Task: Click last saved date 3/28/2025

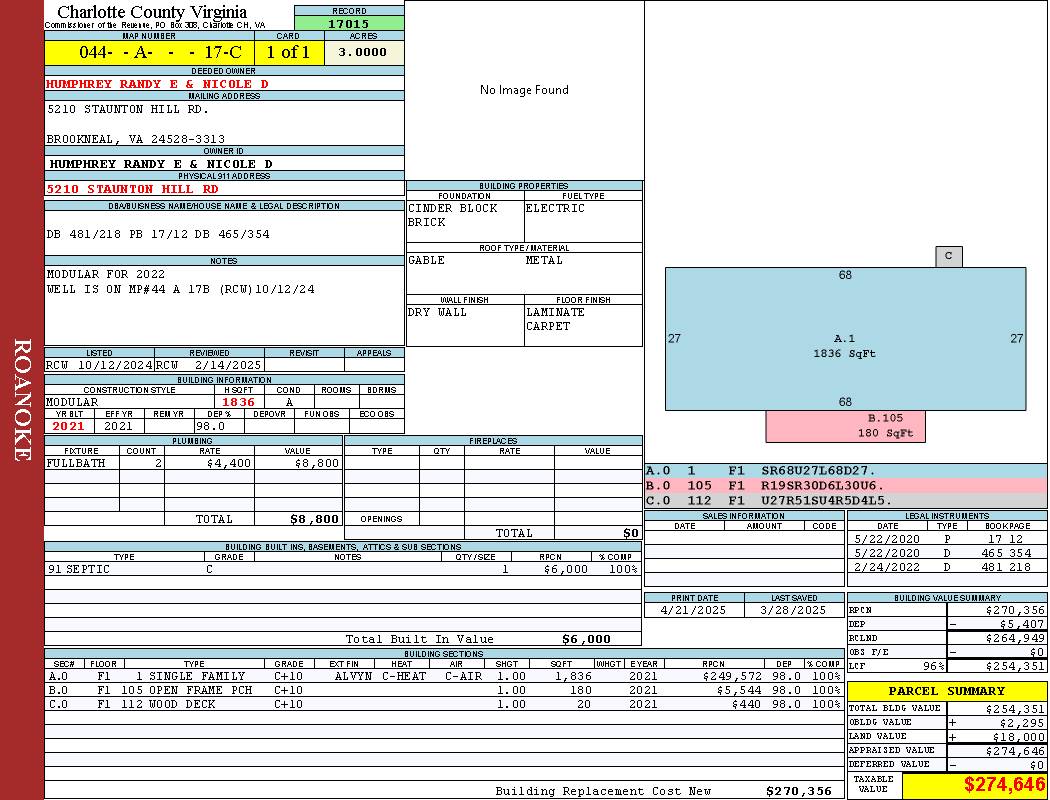Action: click(794, 611)
